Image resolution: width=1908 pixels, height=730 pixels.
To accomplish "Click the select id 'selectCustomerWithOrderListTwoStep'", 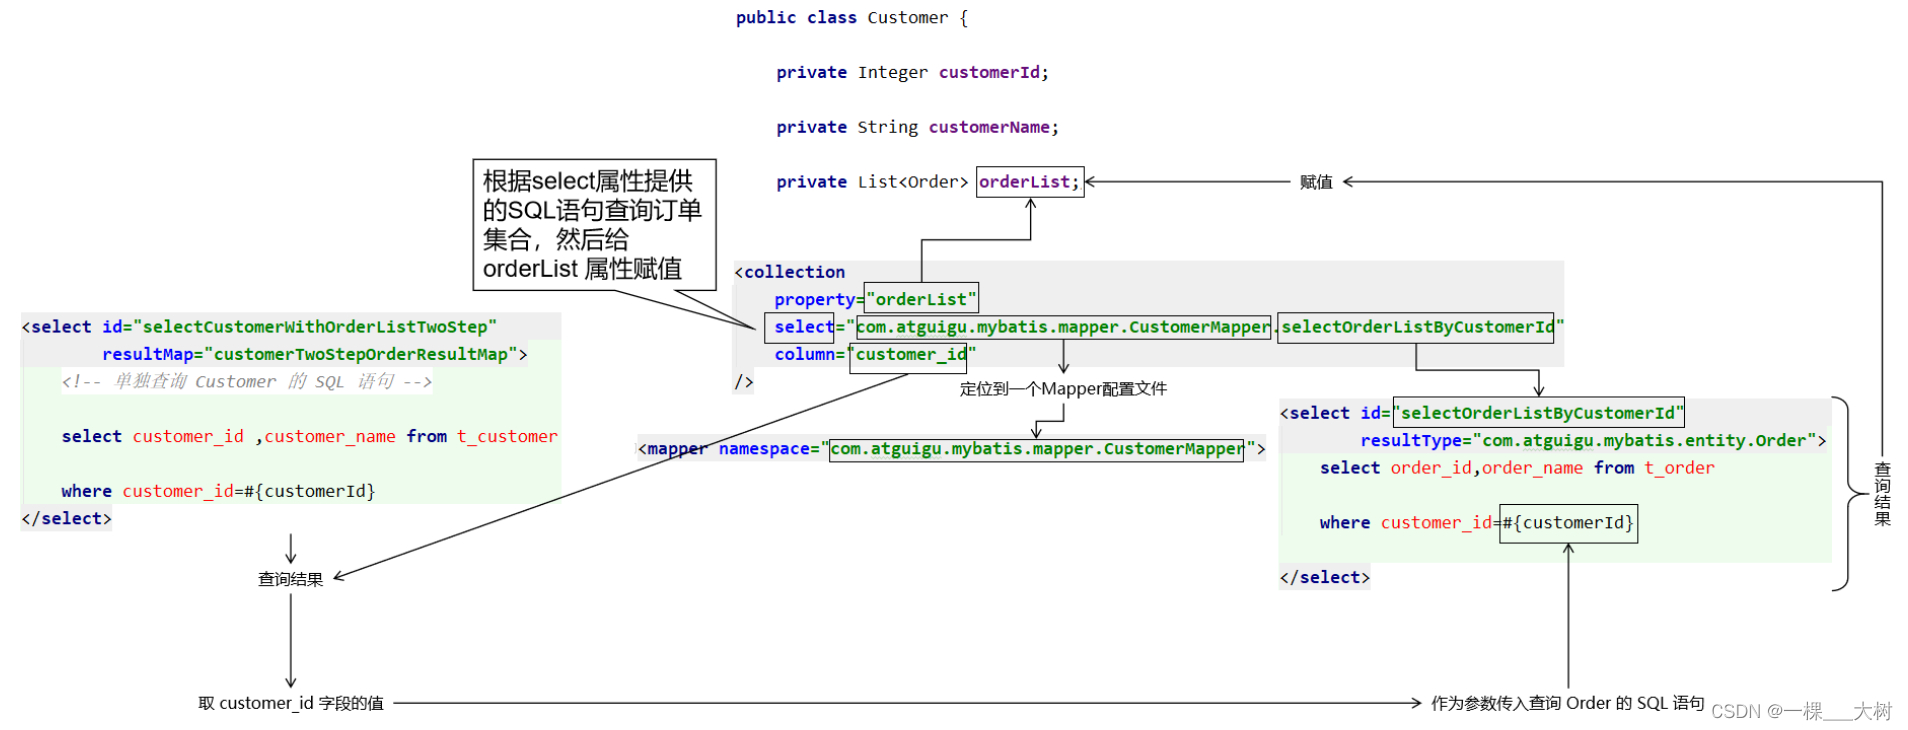I will 315,327.
